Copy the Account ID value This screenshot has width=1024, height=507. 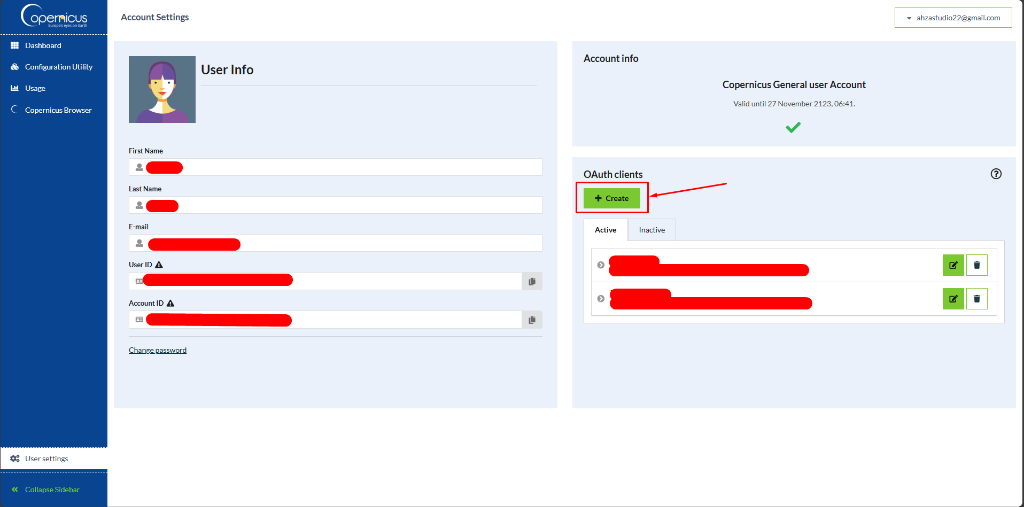click(x=532, y=319)
